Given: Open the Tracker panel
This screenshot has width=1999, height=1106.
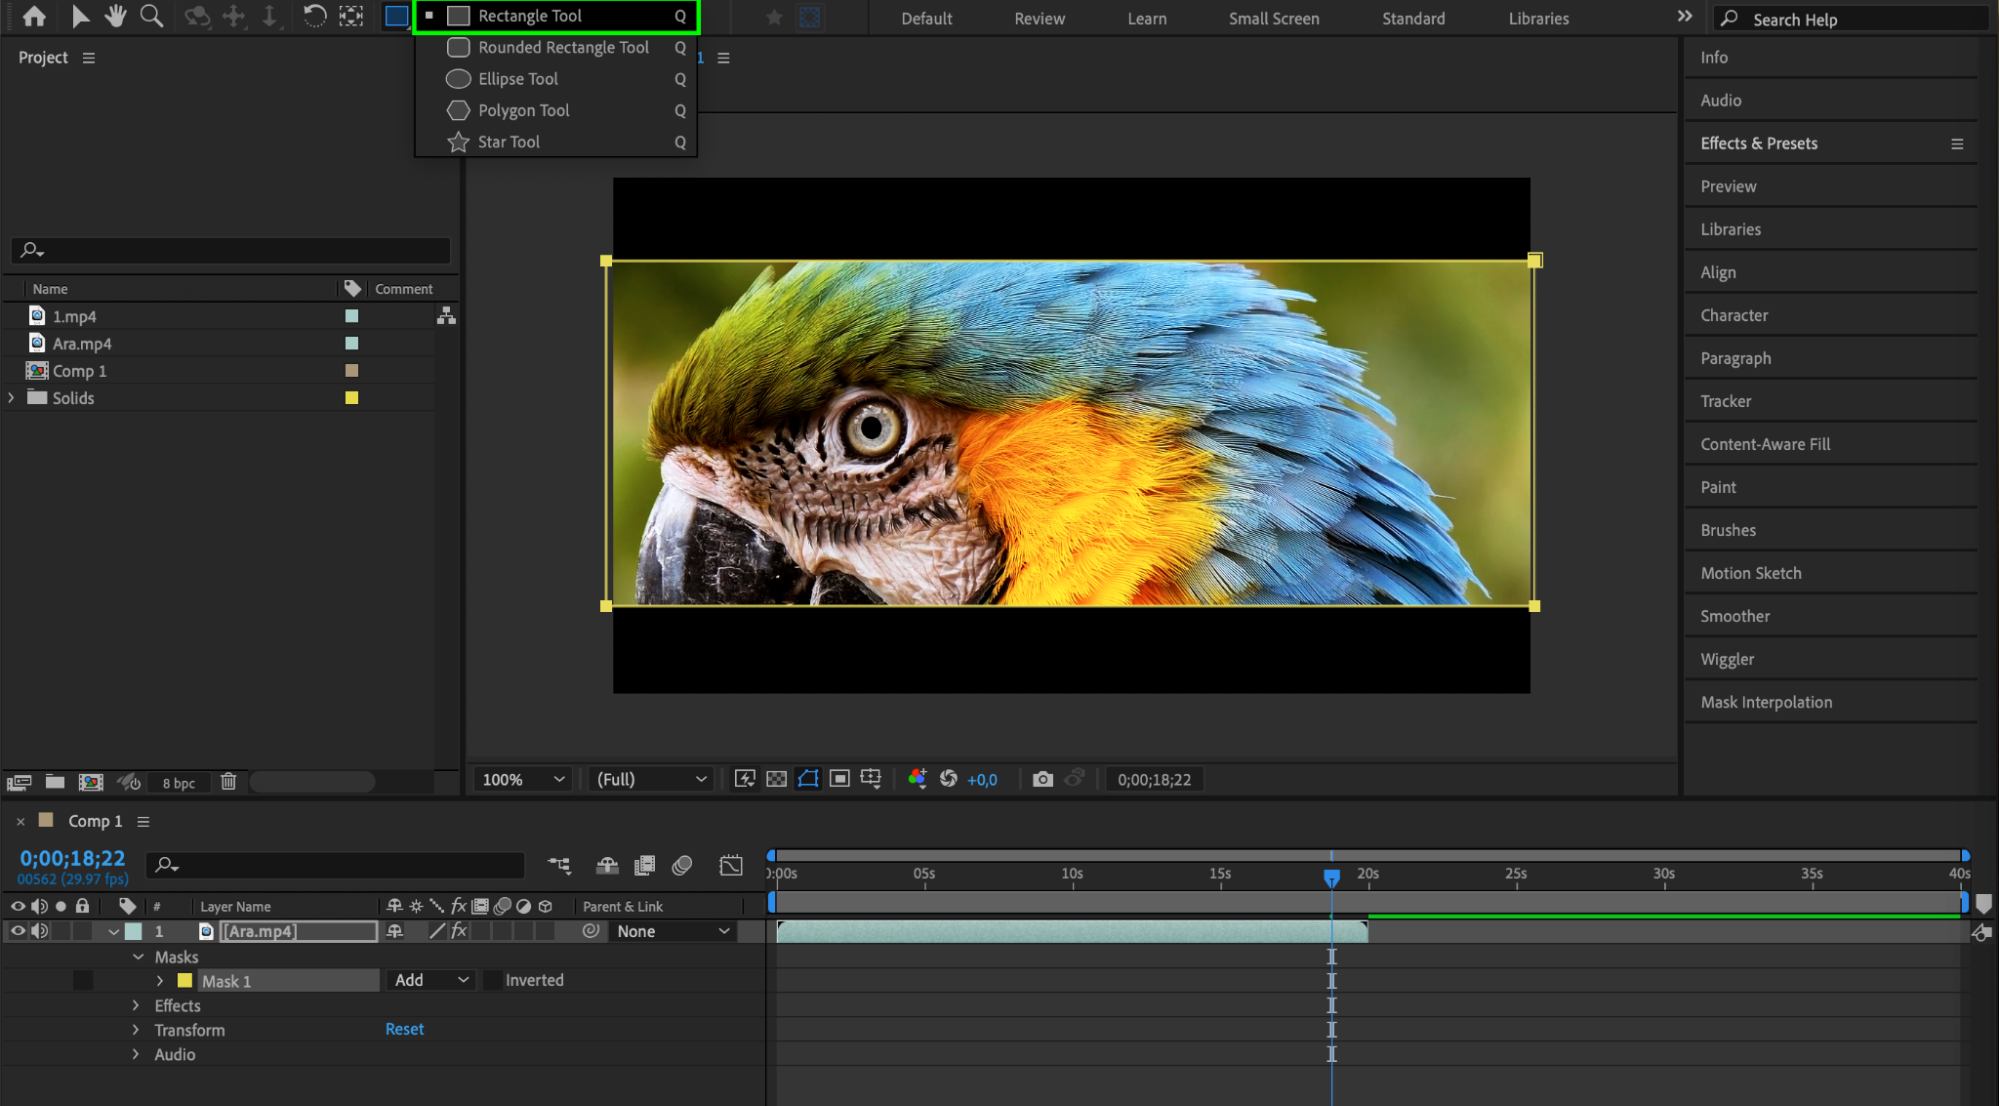Looking at the screenshot, I should tap(1725, 401).
